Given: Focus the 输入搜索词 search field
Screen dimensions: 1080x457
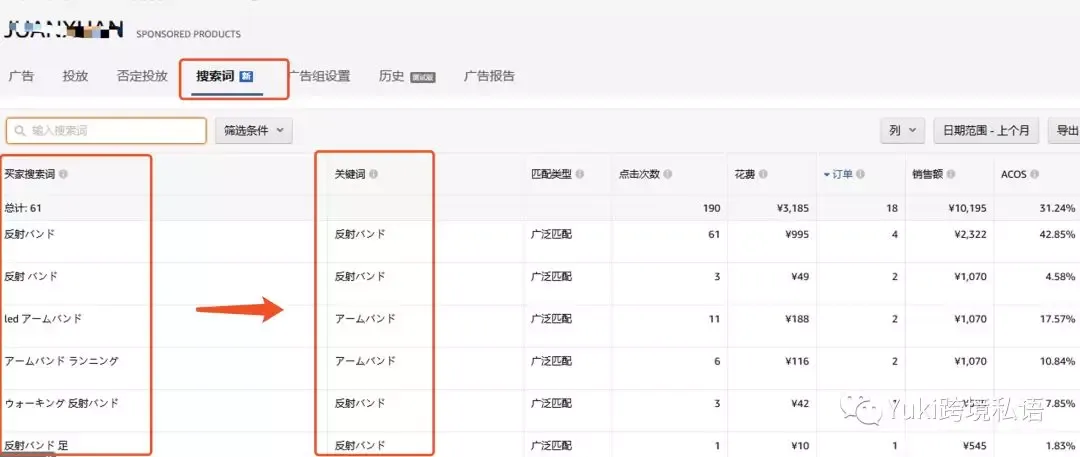Looking at the screenshot, I should pyautogui.click(x=106, y=130).
